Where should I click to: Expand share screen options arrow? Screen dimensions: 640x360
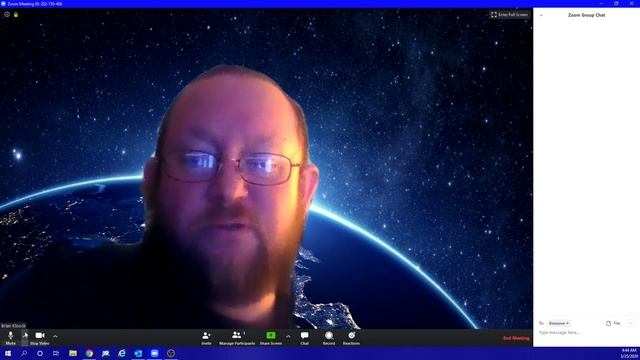tap(288, 337)
